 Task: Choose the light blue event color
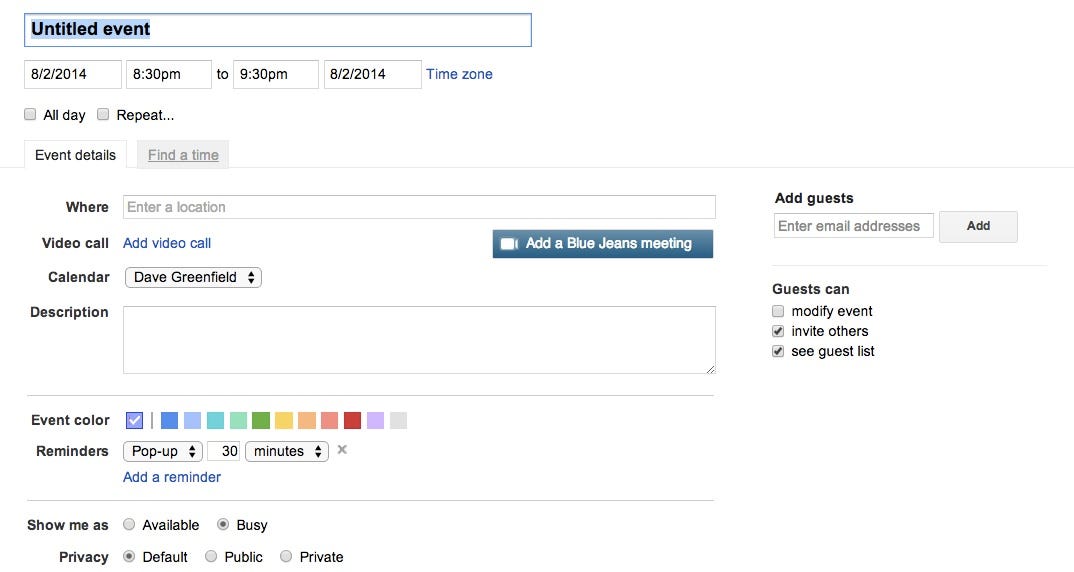point(192,420)
